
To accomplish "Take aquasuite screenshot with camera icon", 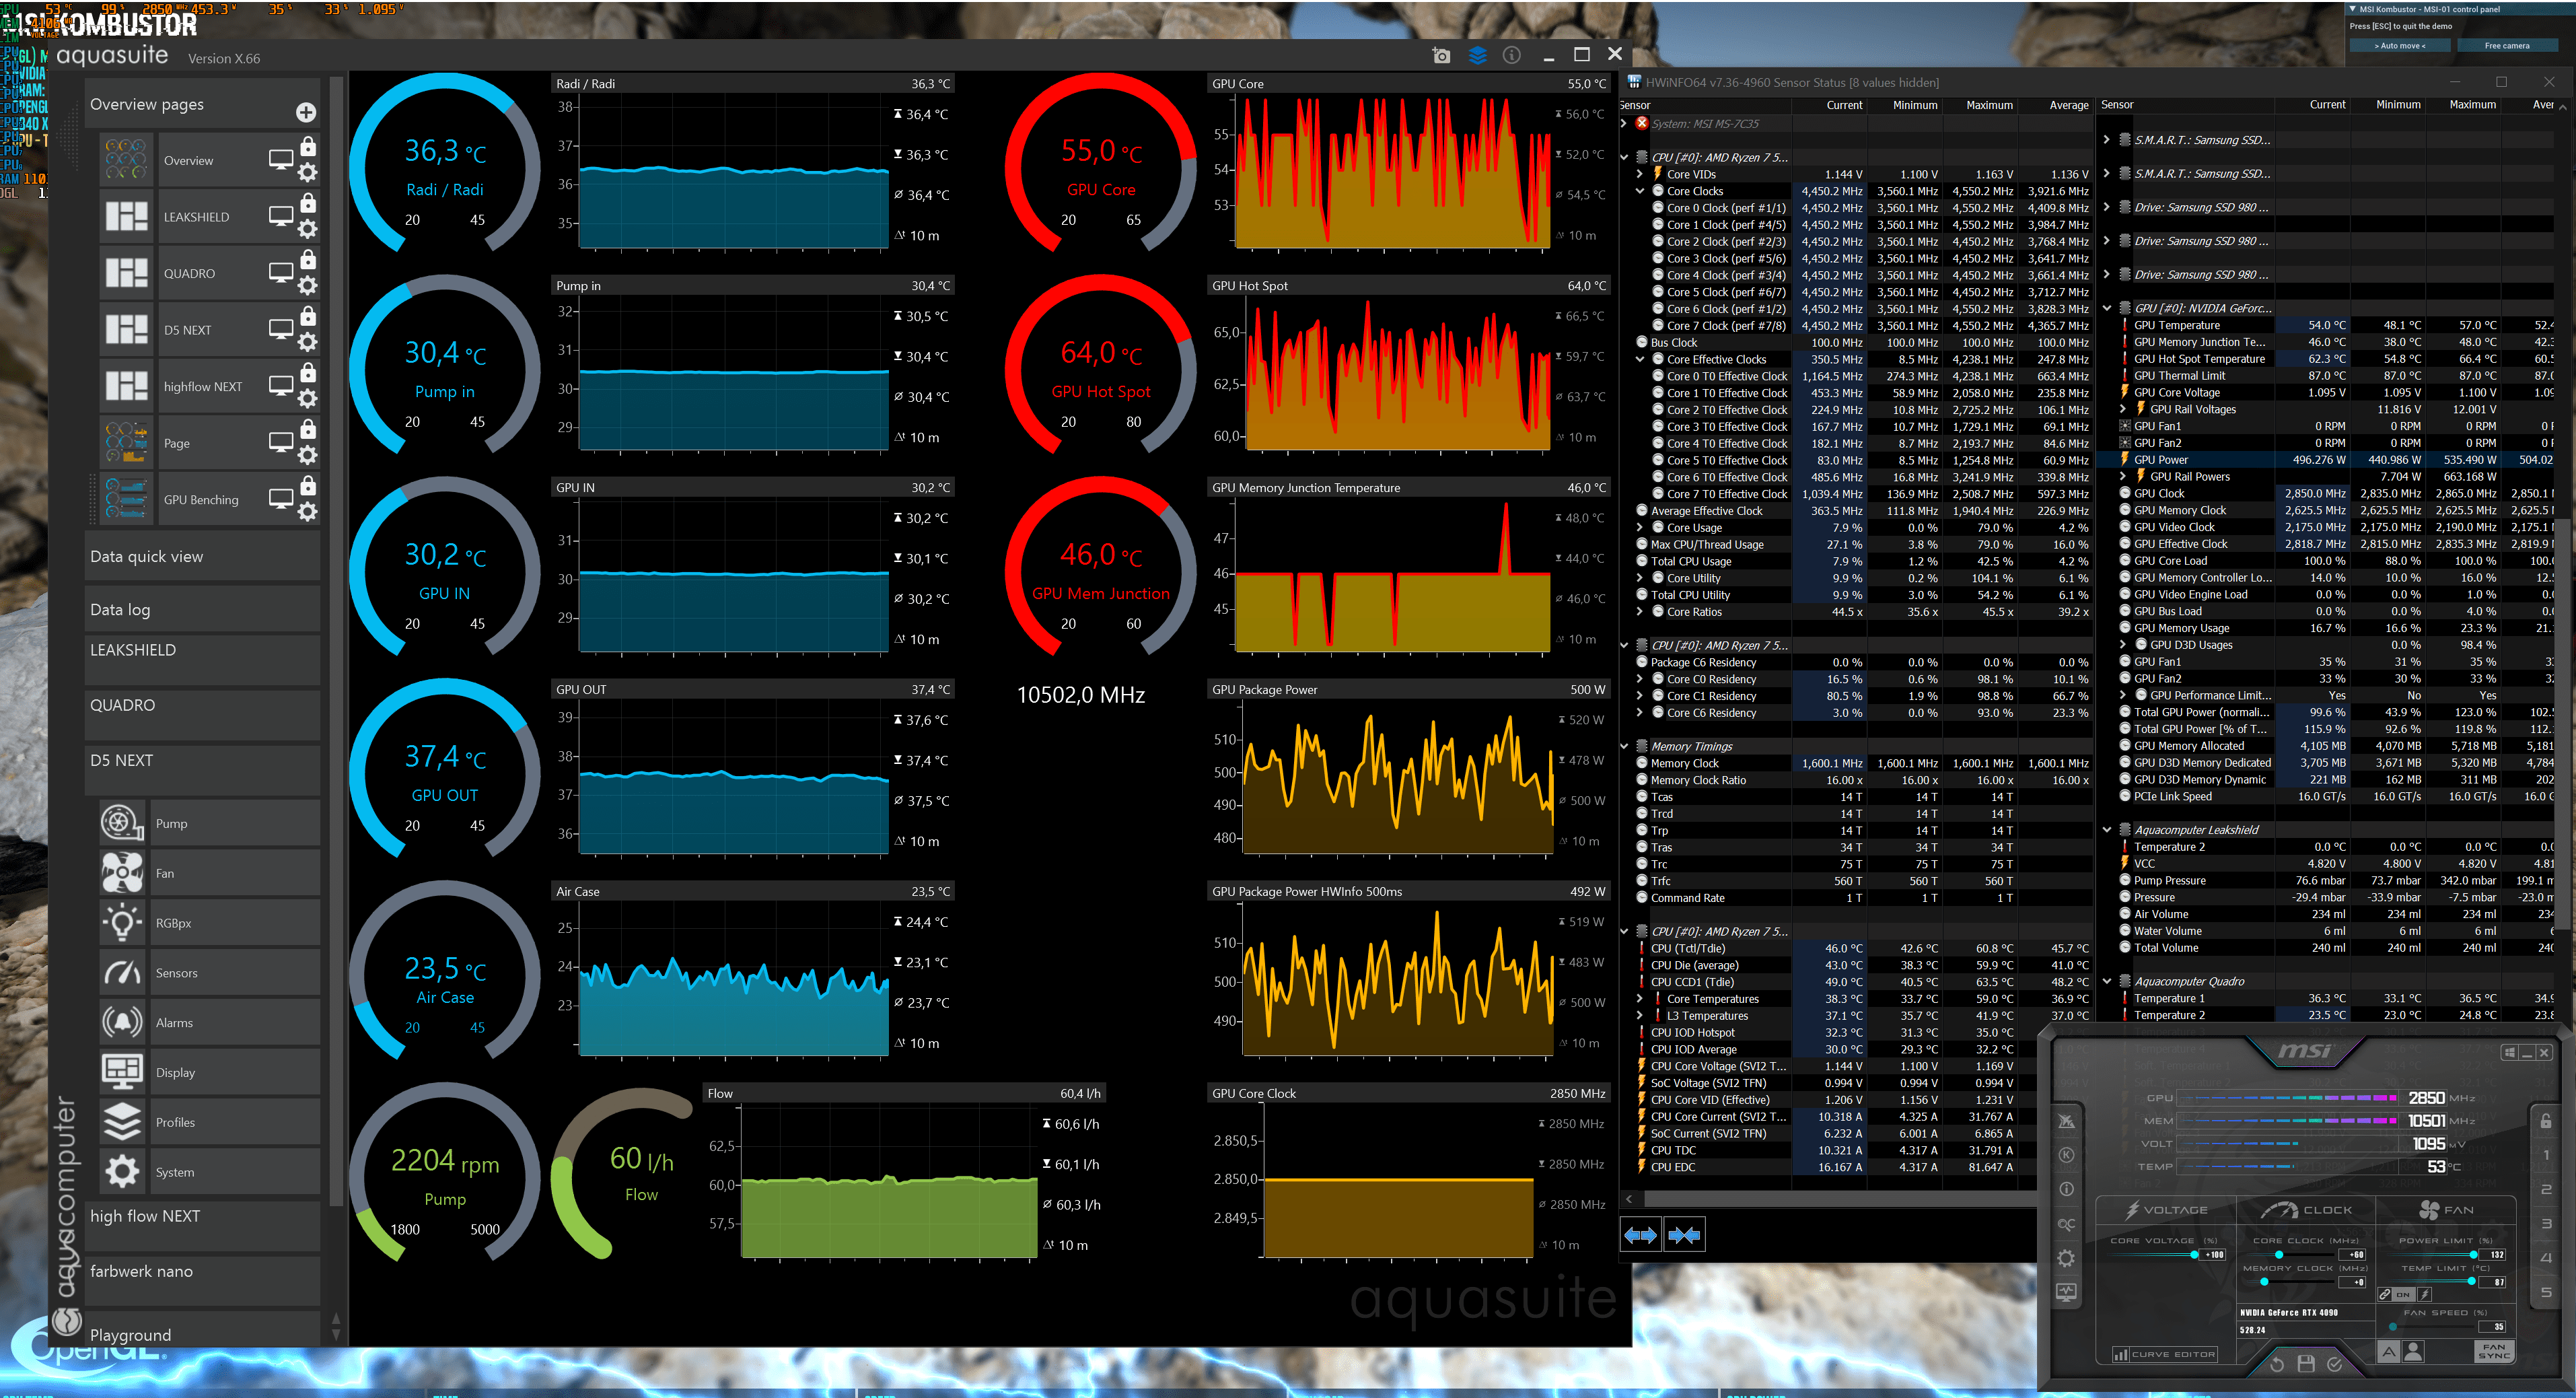I will [1441, 55].
